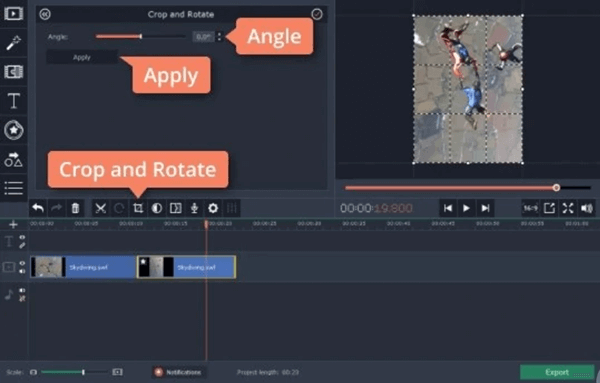Skip to next frame
The height and width of the screenshot is (383, 600).
point(486,208)
